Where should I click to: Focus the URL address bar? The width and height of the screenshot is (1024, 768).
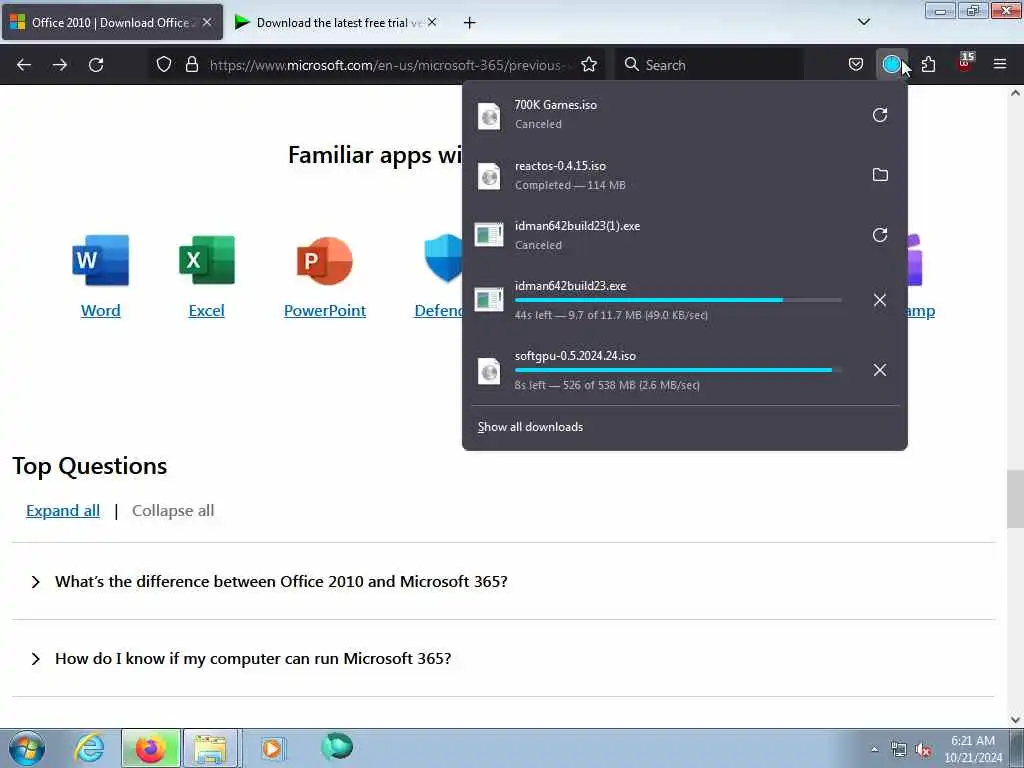tap(391, 65)
